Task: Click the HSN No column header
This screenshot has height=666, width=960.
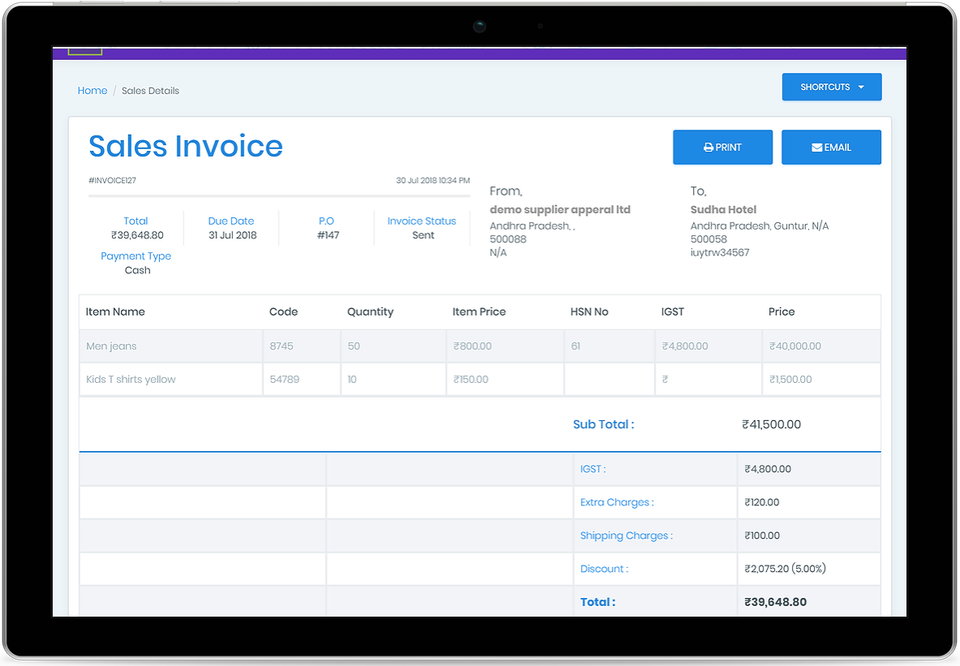Action: click(x=589, y=312)
